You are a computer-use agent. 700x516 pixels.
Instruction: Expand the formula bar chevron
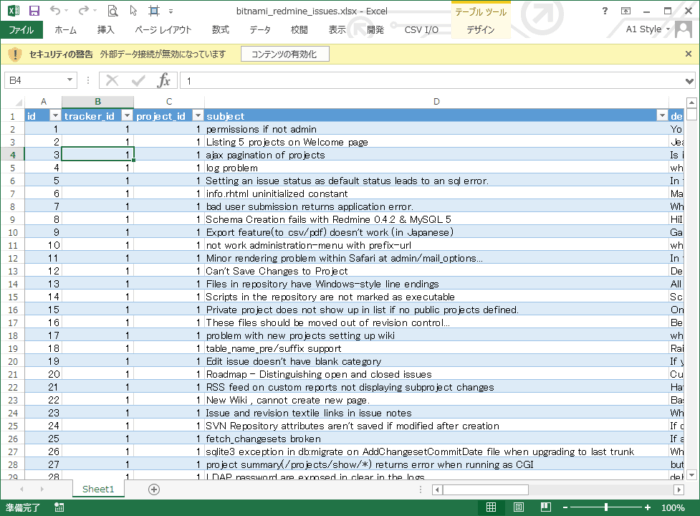point(690,81)
